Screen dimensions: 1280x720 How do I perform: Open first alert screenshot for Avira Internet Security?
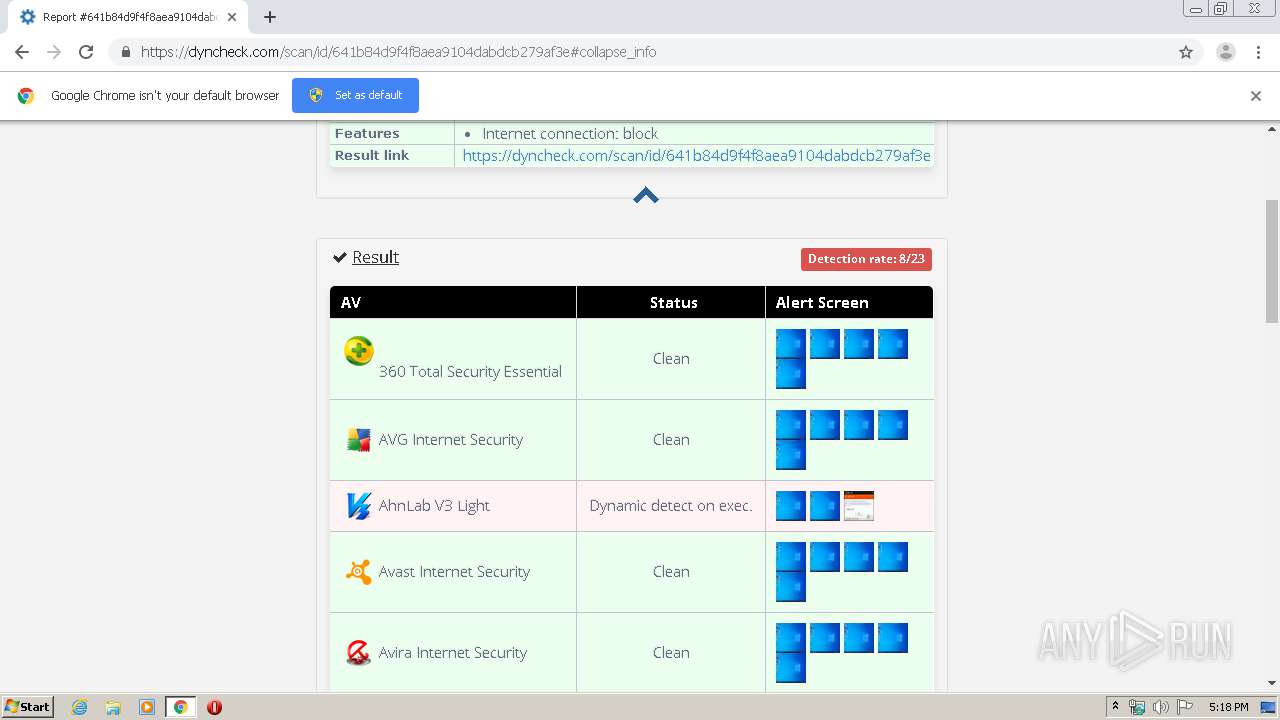[x=791, y=638]
